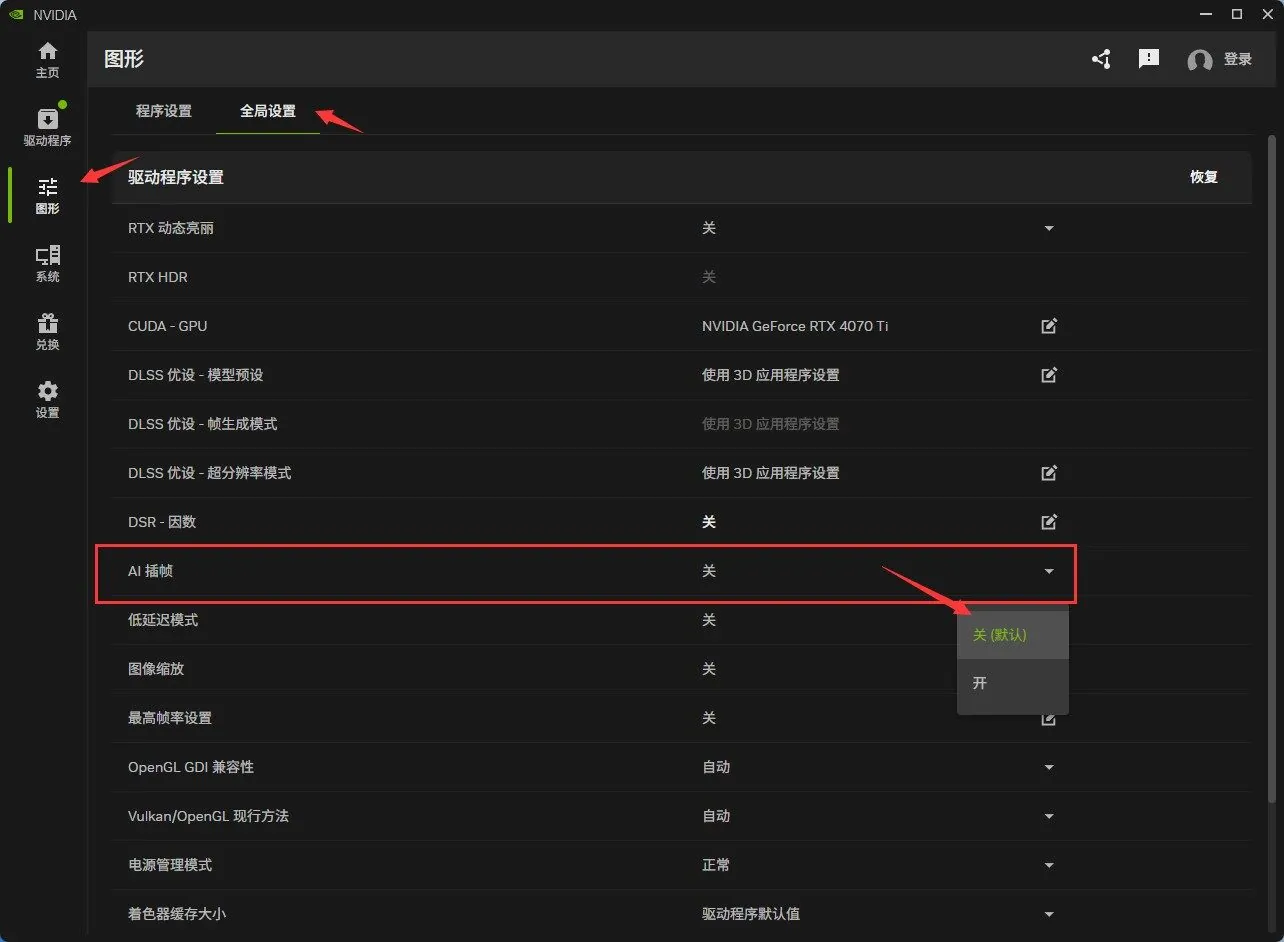Edit DLSS 优设 - 模型预设 setting
This screenshot has width=1284, height=942.
click(x=1049, y=375)
